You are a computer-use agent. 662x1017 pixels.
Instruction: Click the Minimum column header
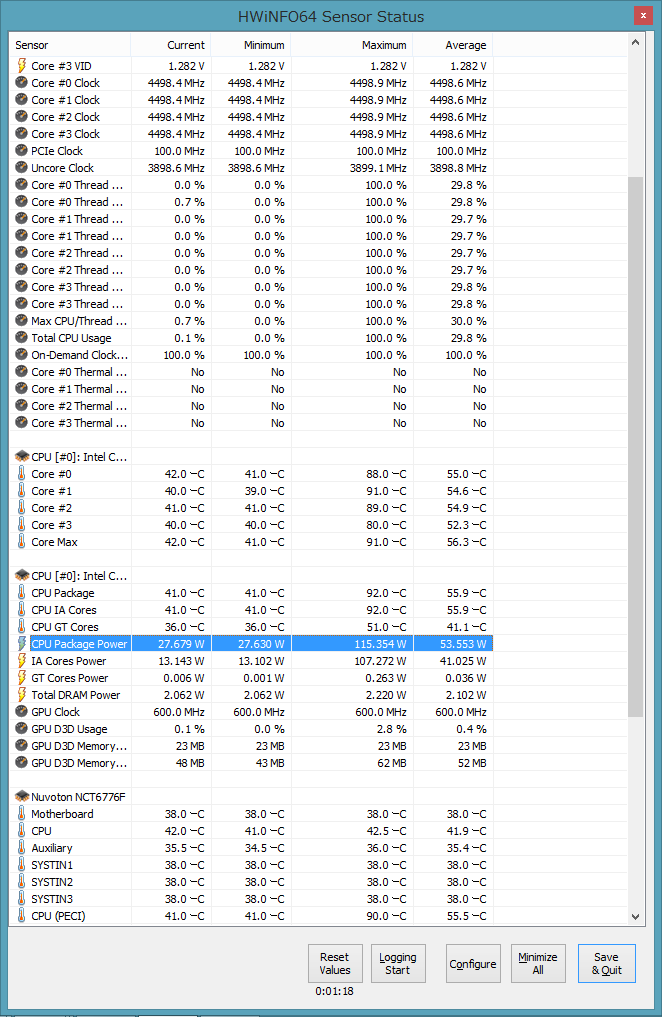[251, 45]
